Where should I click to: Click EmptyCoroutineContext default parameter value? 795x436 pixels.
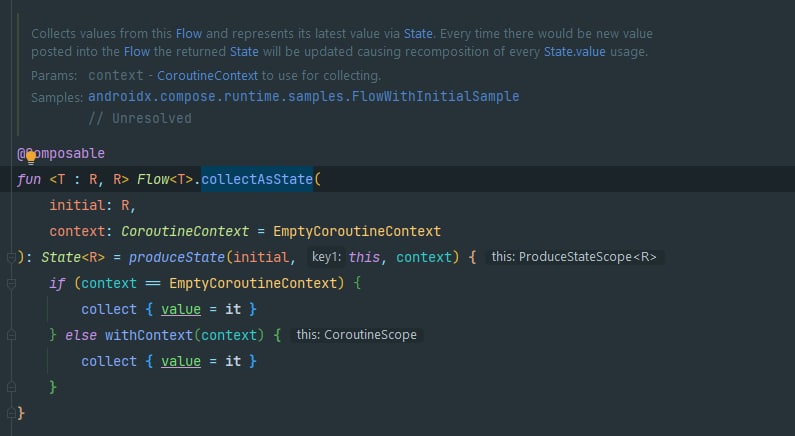point(357,232)
